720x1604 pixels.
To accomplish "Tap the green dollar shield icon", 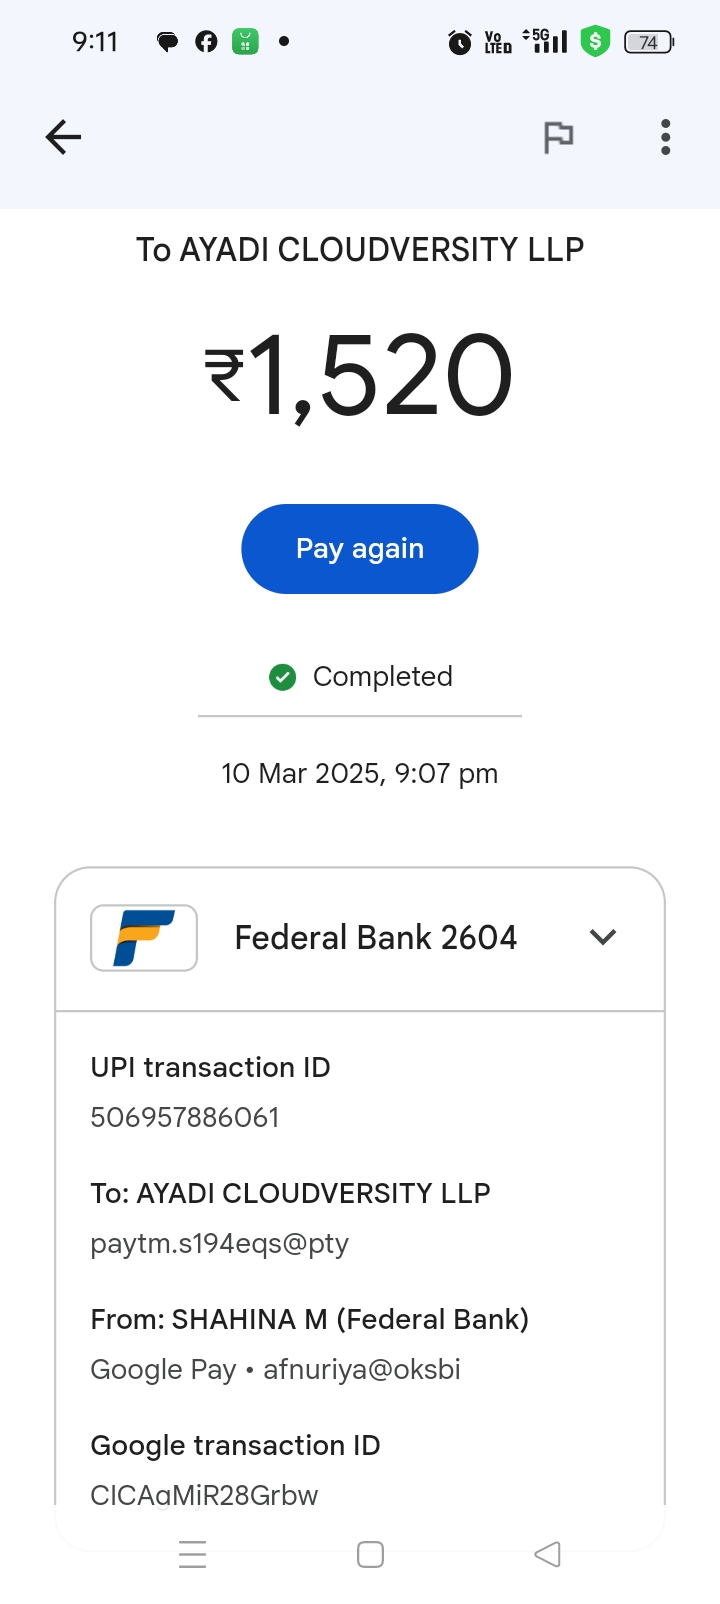I will point(596,41).
